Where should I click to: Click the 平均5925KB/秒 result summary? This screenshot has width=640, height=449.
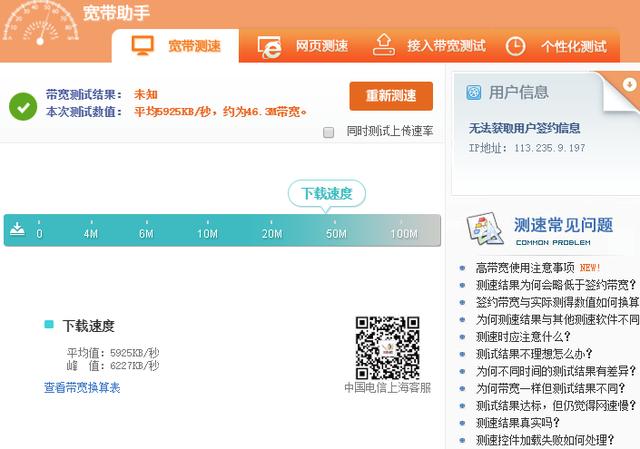220,111
